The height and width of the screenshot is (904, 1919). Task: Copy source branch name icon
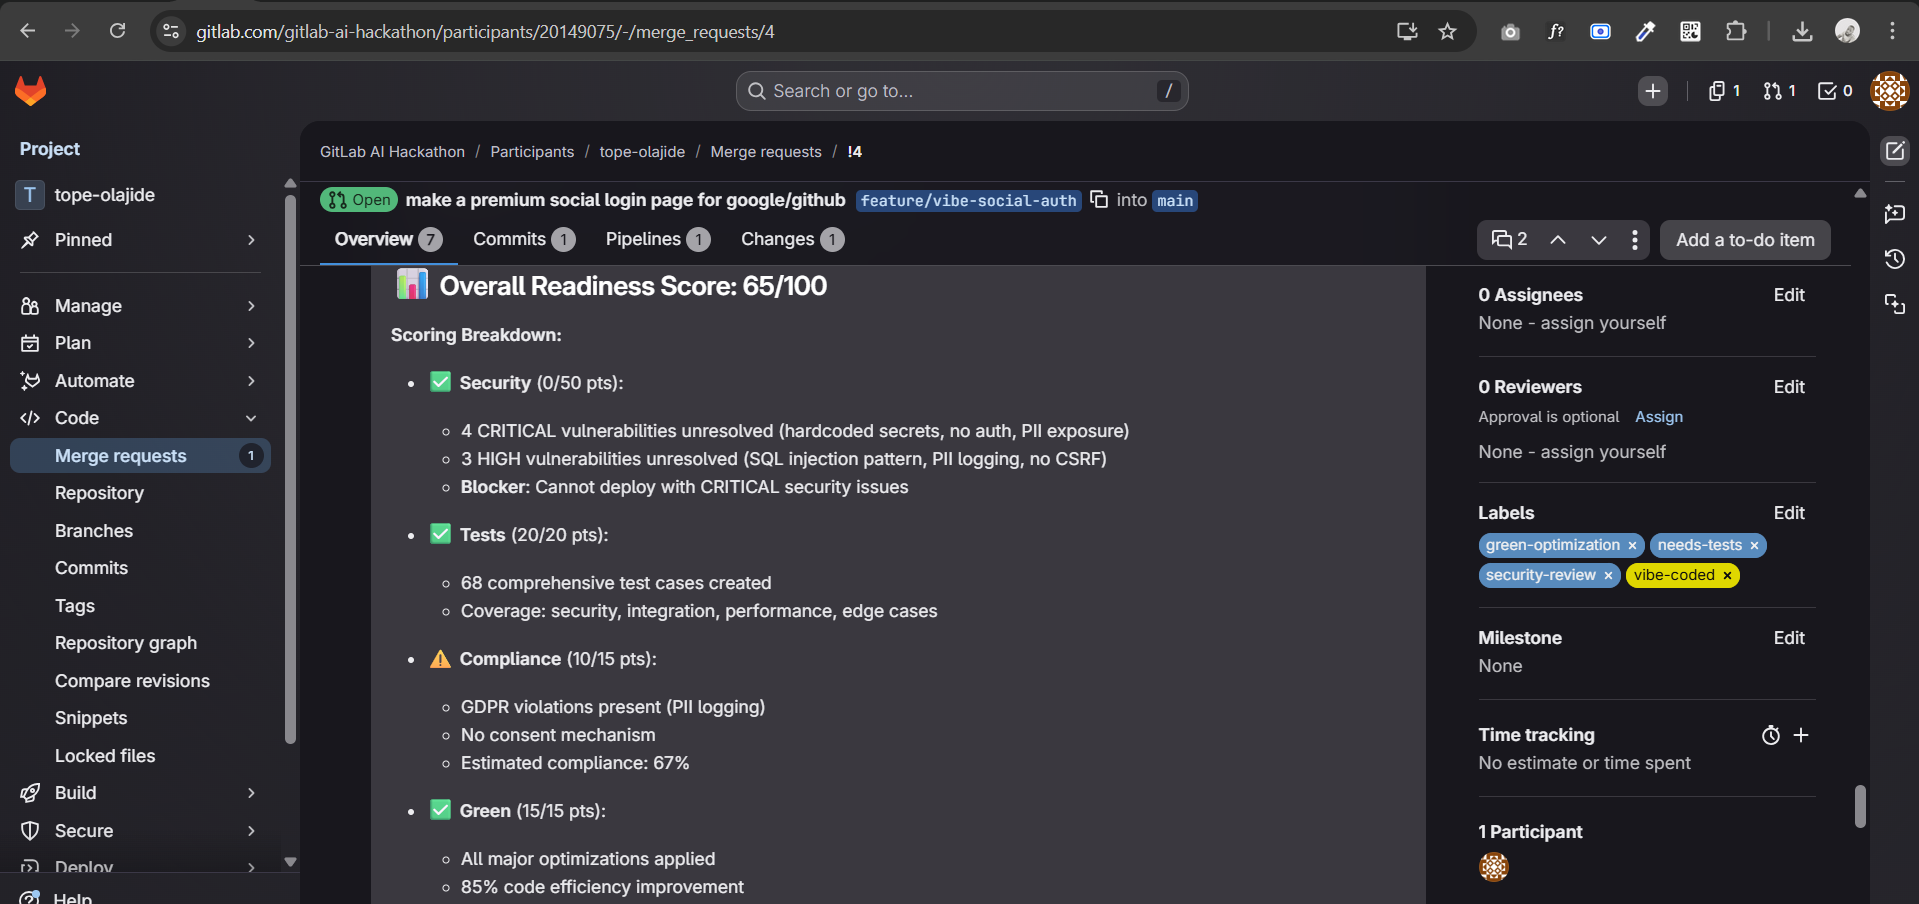tap(1099, 200)
